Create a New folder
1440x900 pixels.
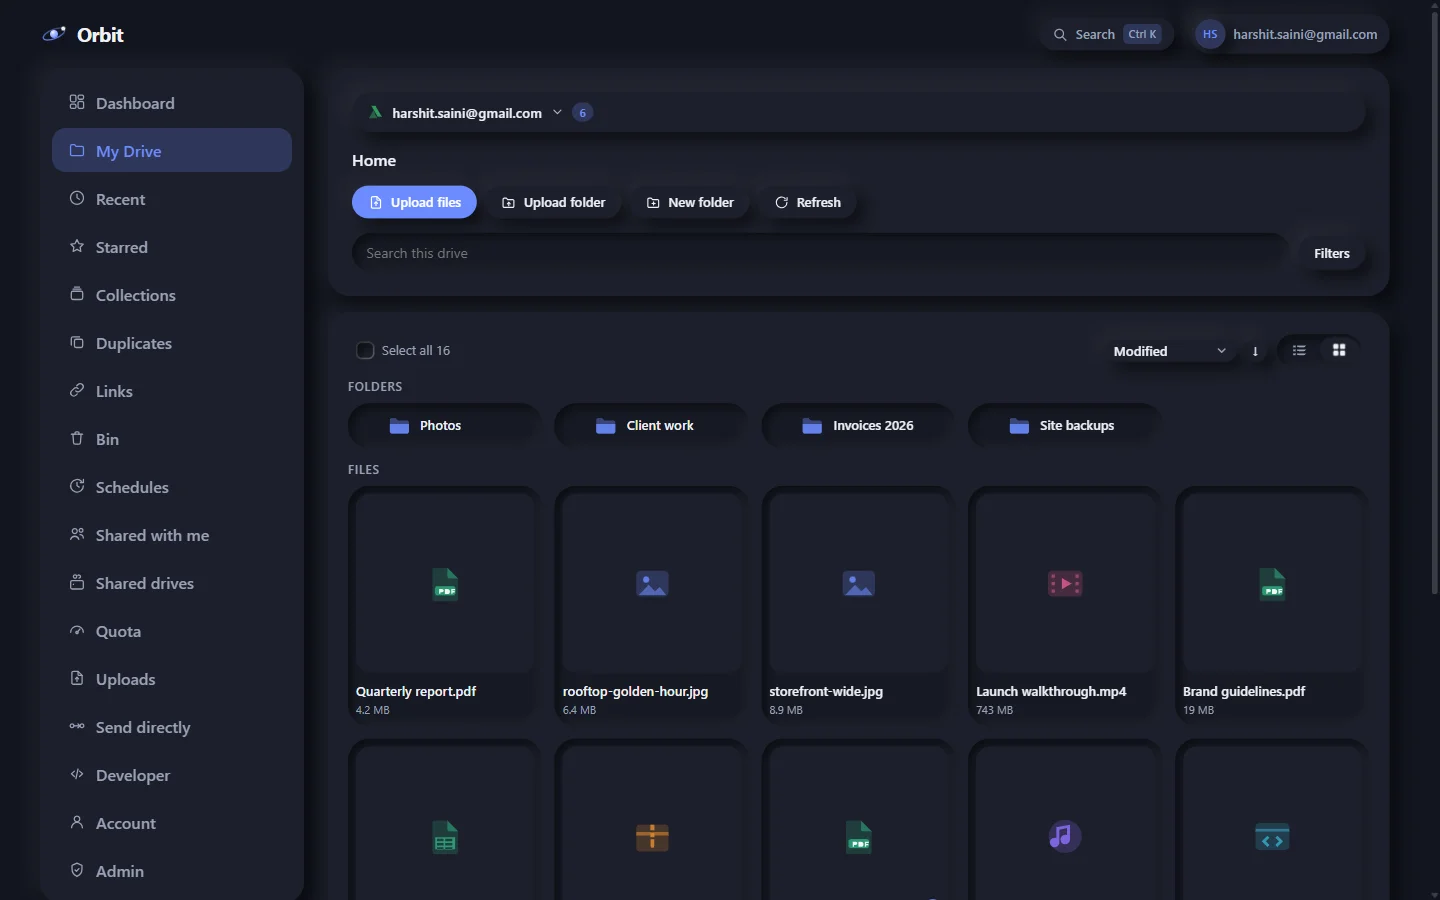pyautogui.click(x=690, y=202)
